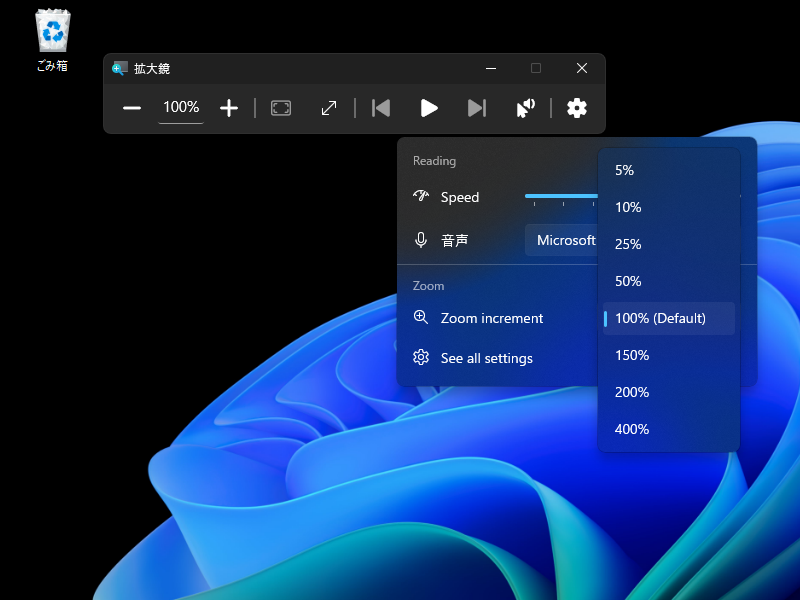Choose 50% zoom increment
The width and height of the screenshot is (800, 600).
point(668,281)
